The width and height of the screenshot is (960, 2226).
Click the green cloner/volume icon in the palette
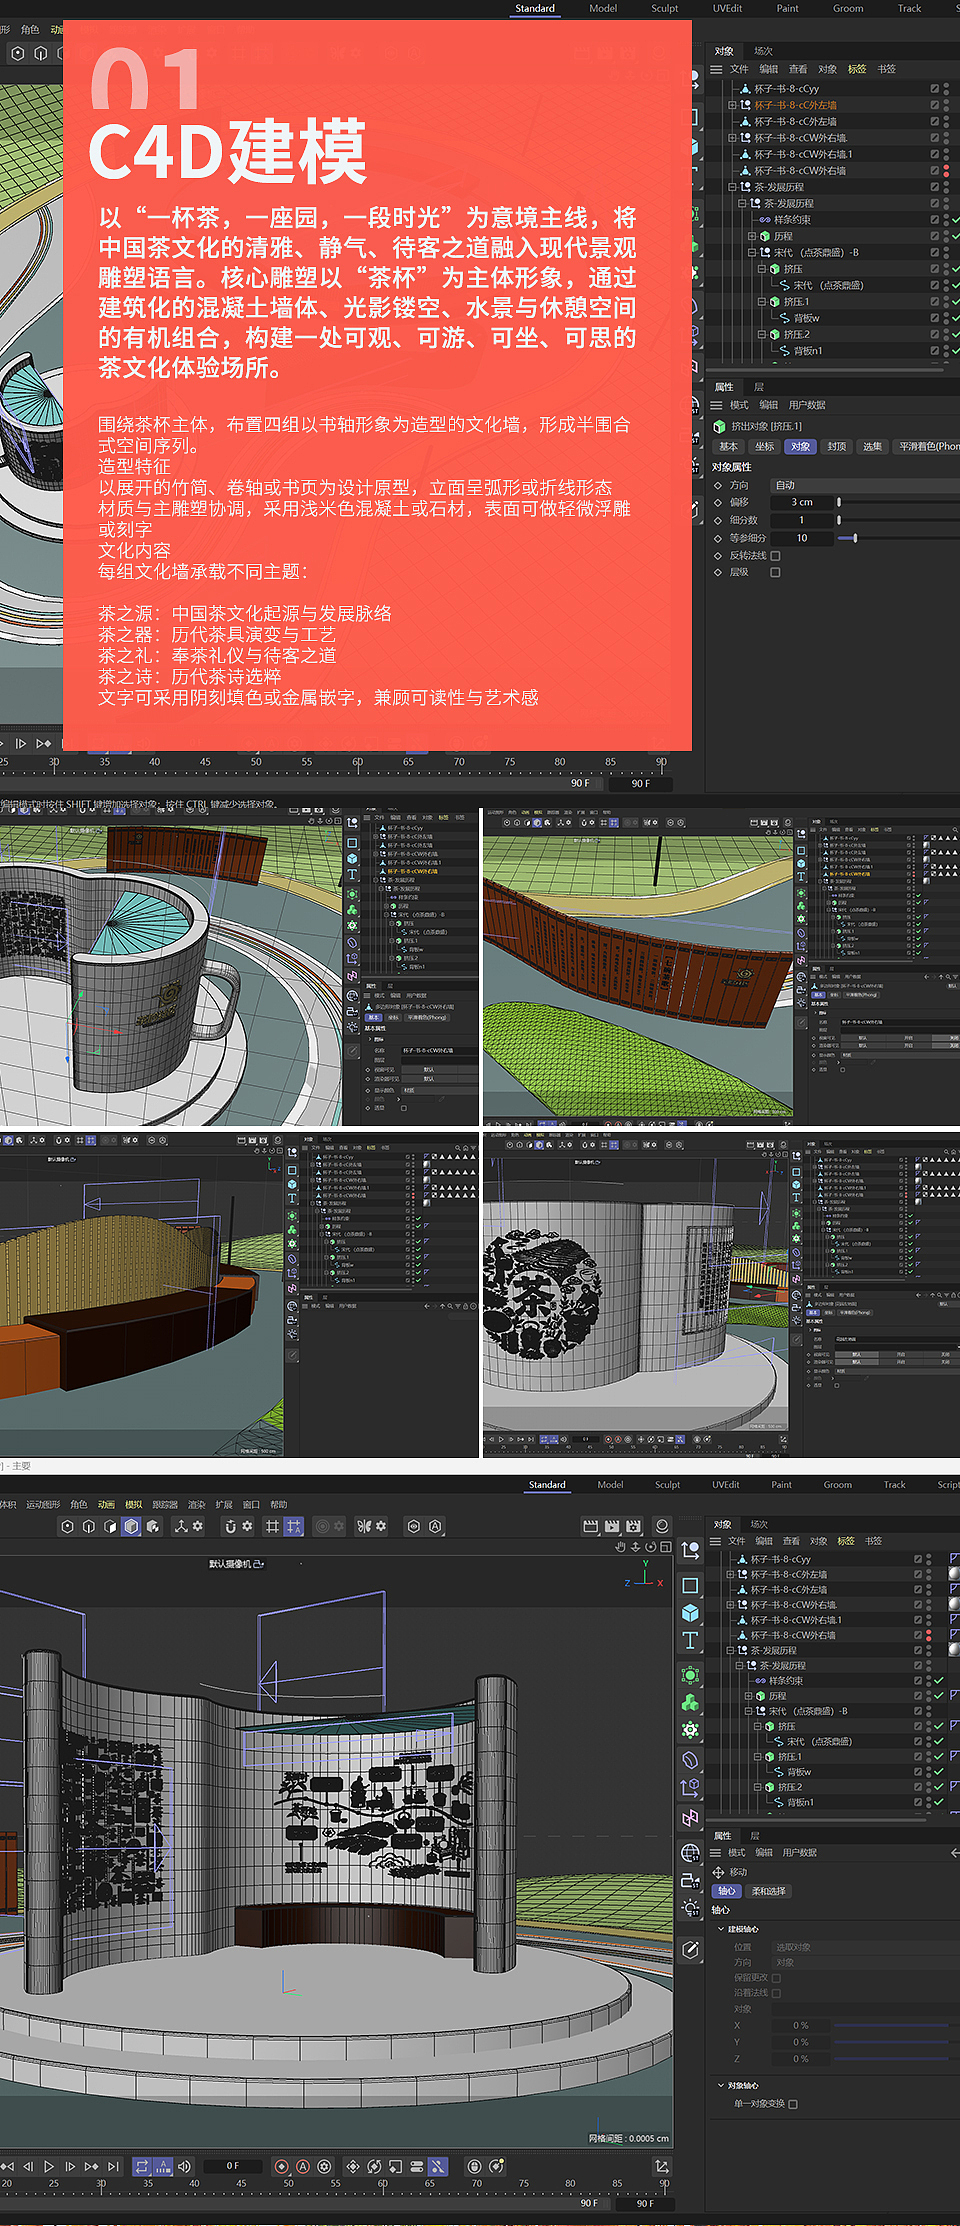(690, 1702)
